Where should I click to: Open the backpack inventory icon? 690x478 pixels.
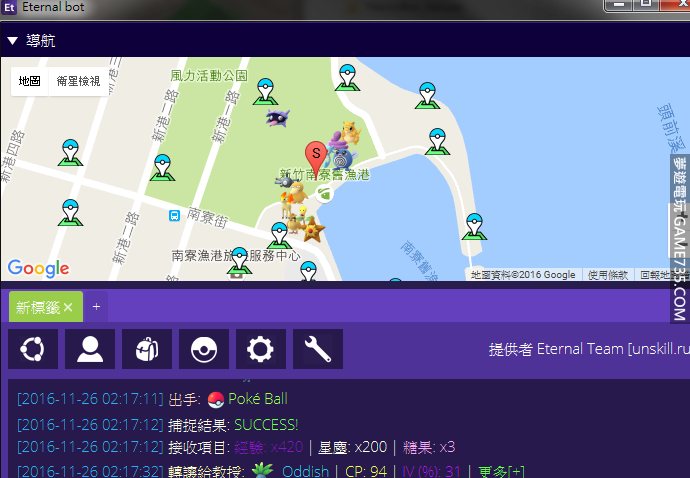[147, 349]
